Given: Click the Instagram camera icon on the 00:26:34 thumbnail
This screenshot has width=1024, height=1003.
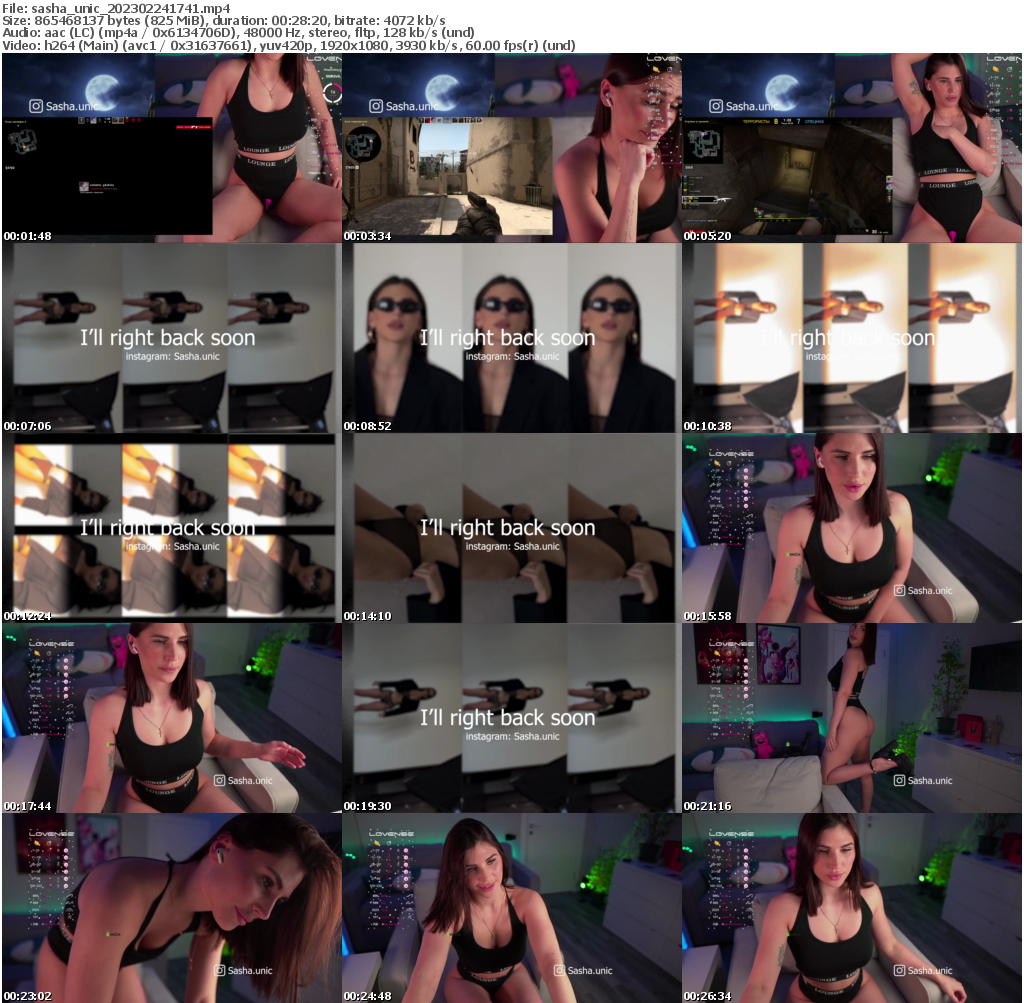Looking at the screenshot, I should tap(899, 971).
